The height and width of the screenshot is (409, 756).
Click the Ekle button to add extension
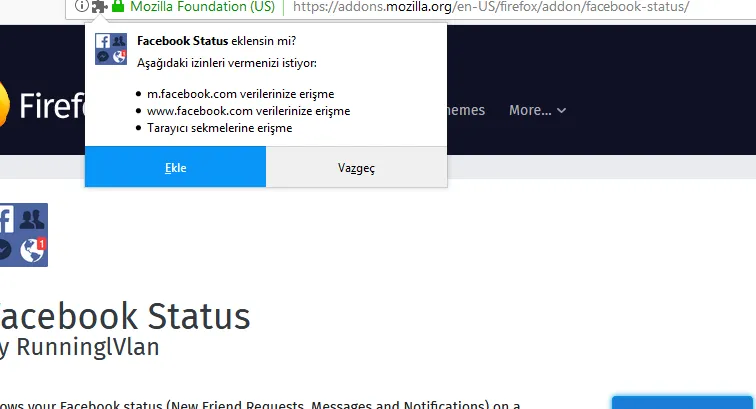click(176, 167)
